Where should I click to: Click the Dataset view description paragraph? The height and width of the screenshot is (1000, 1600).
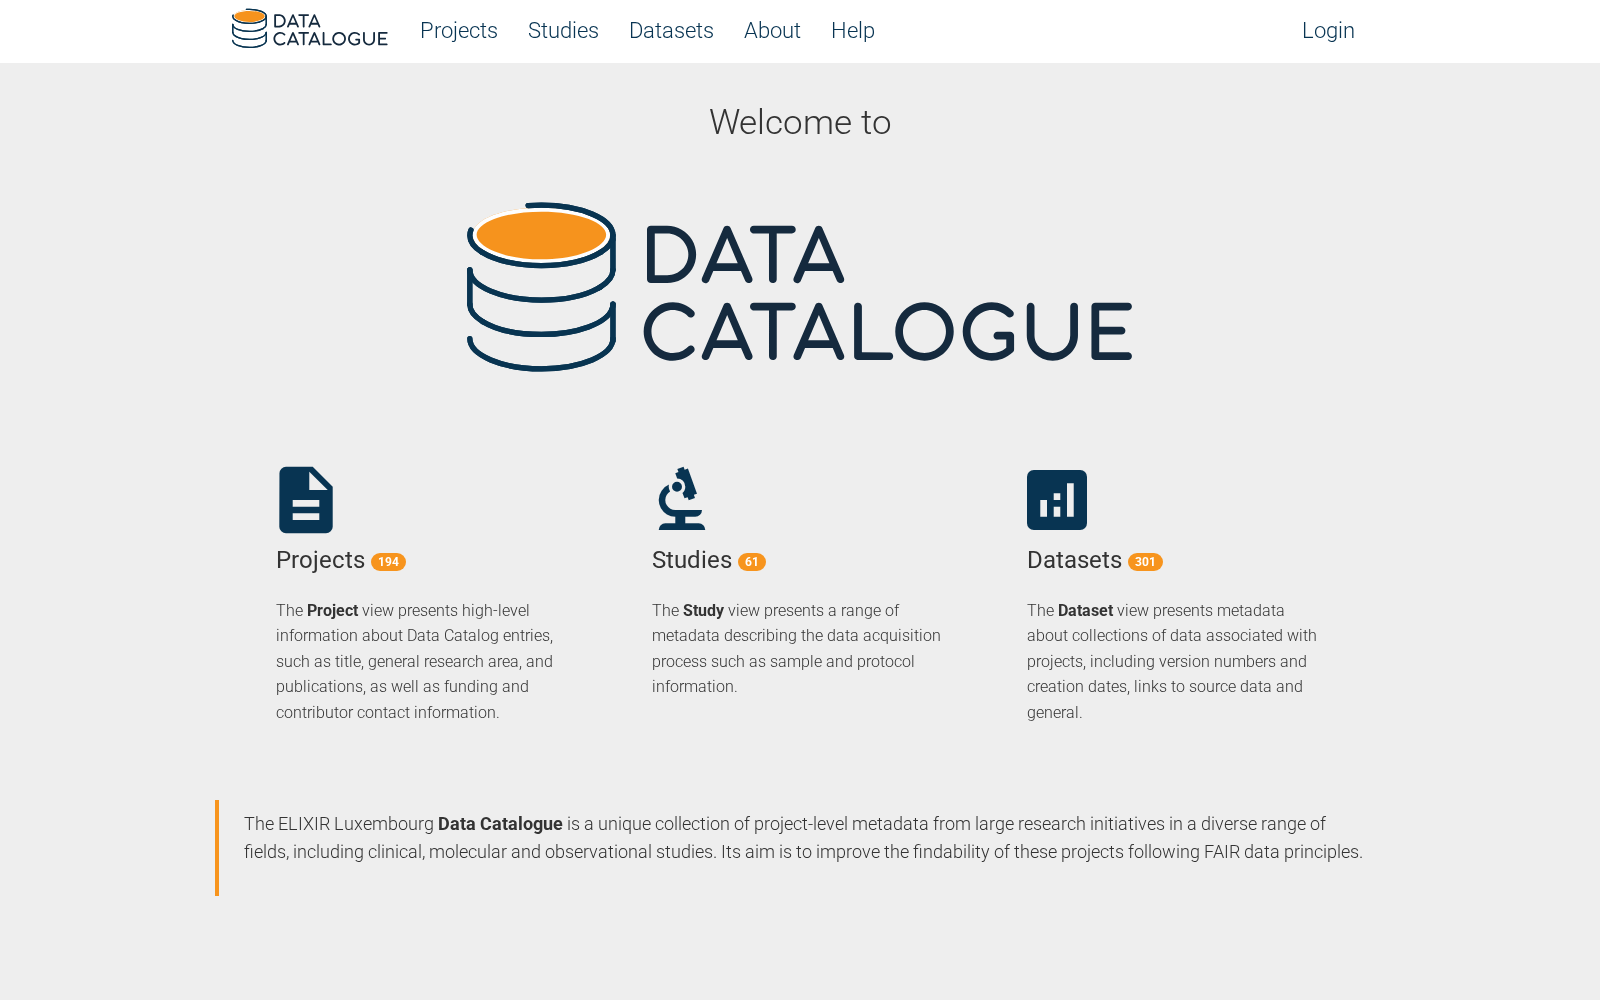pyautogui.click(x=1172, y=661)
